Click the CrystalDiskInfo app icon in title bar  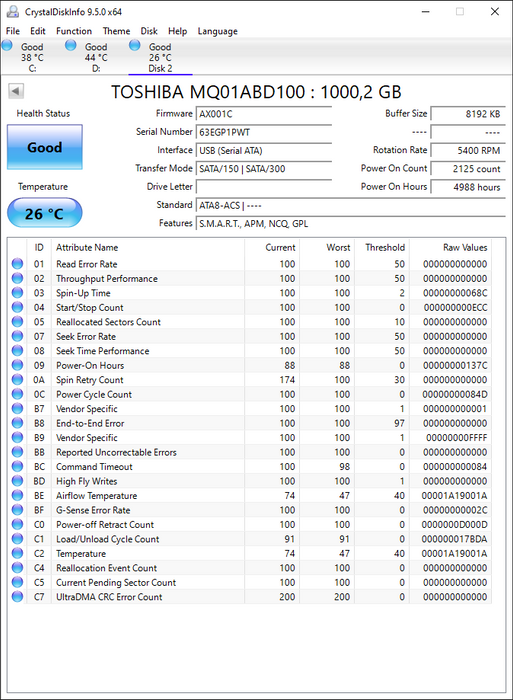13,11
